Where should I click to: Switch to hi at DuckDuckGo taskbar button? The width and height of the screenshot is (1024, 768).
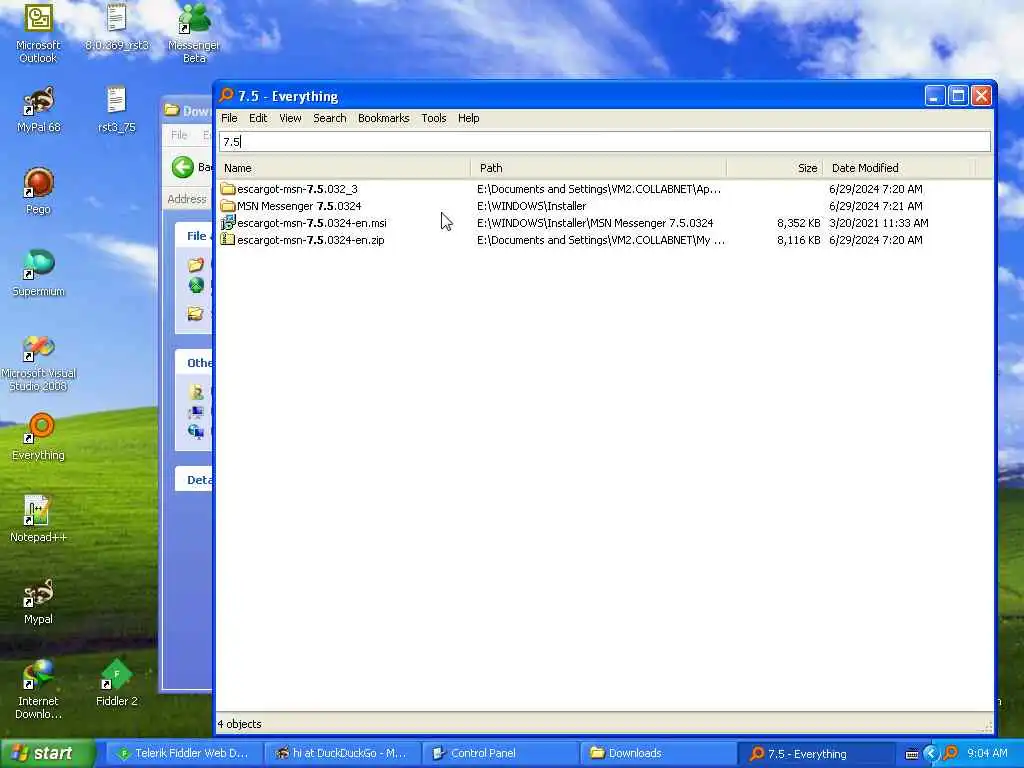coord(344,754)
